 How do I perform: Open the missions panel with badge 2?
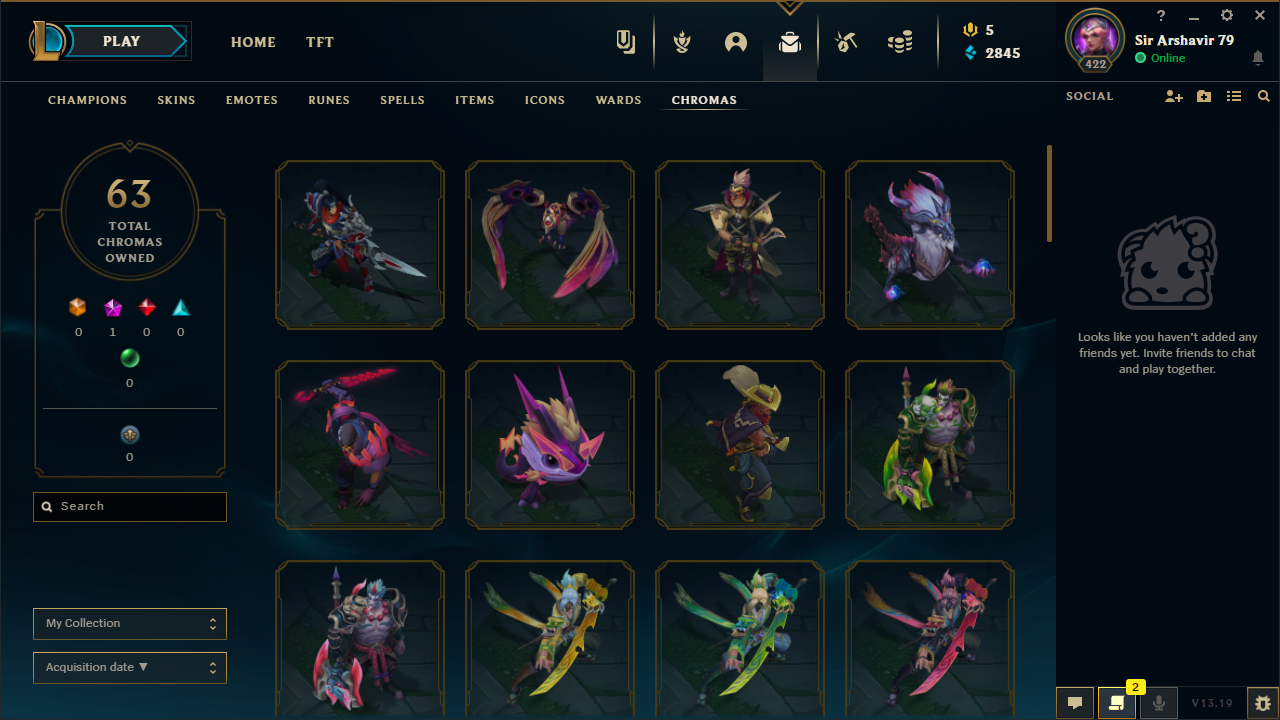[1116, 703]
